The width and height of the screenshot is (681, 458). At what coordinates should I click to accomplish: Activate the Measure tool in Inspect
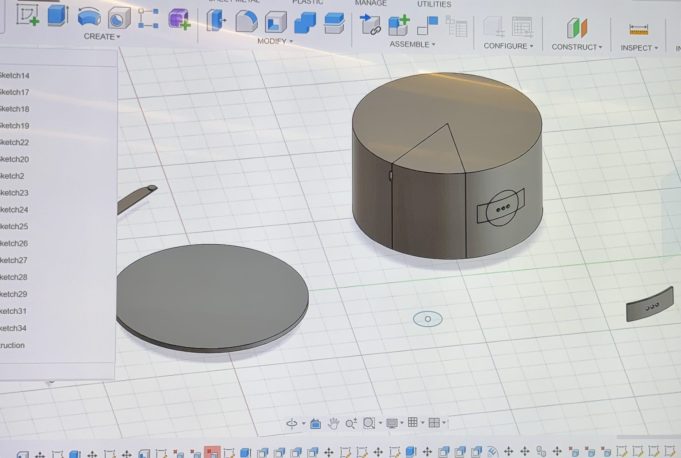coord(632,29)
